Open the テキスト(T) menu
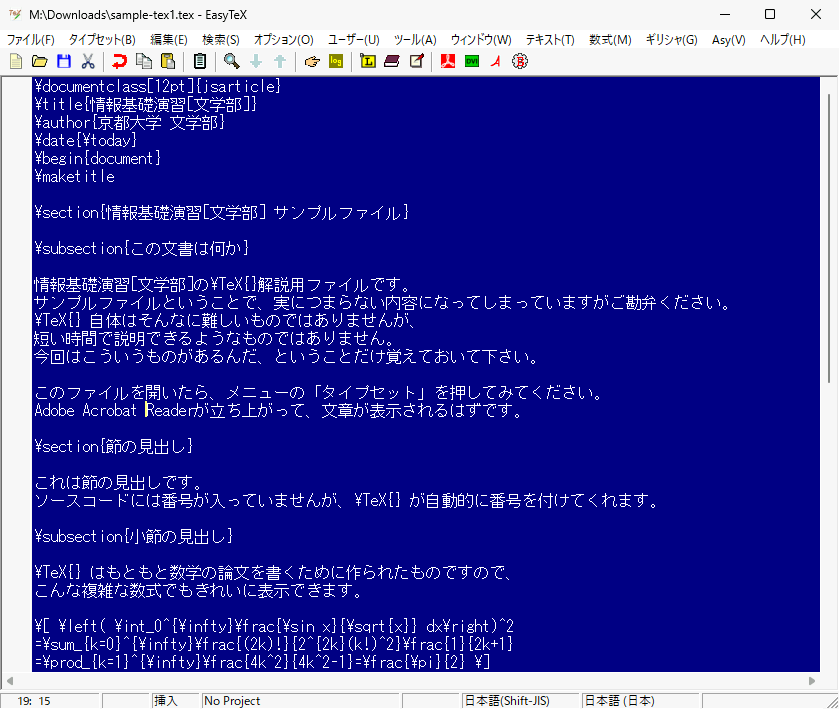The width and height of the screenshot is (839, 709). [x=550, y=40]
